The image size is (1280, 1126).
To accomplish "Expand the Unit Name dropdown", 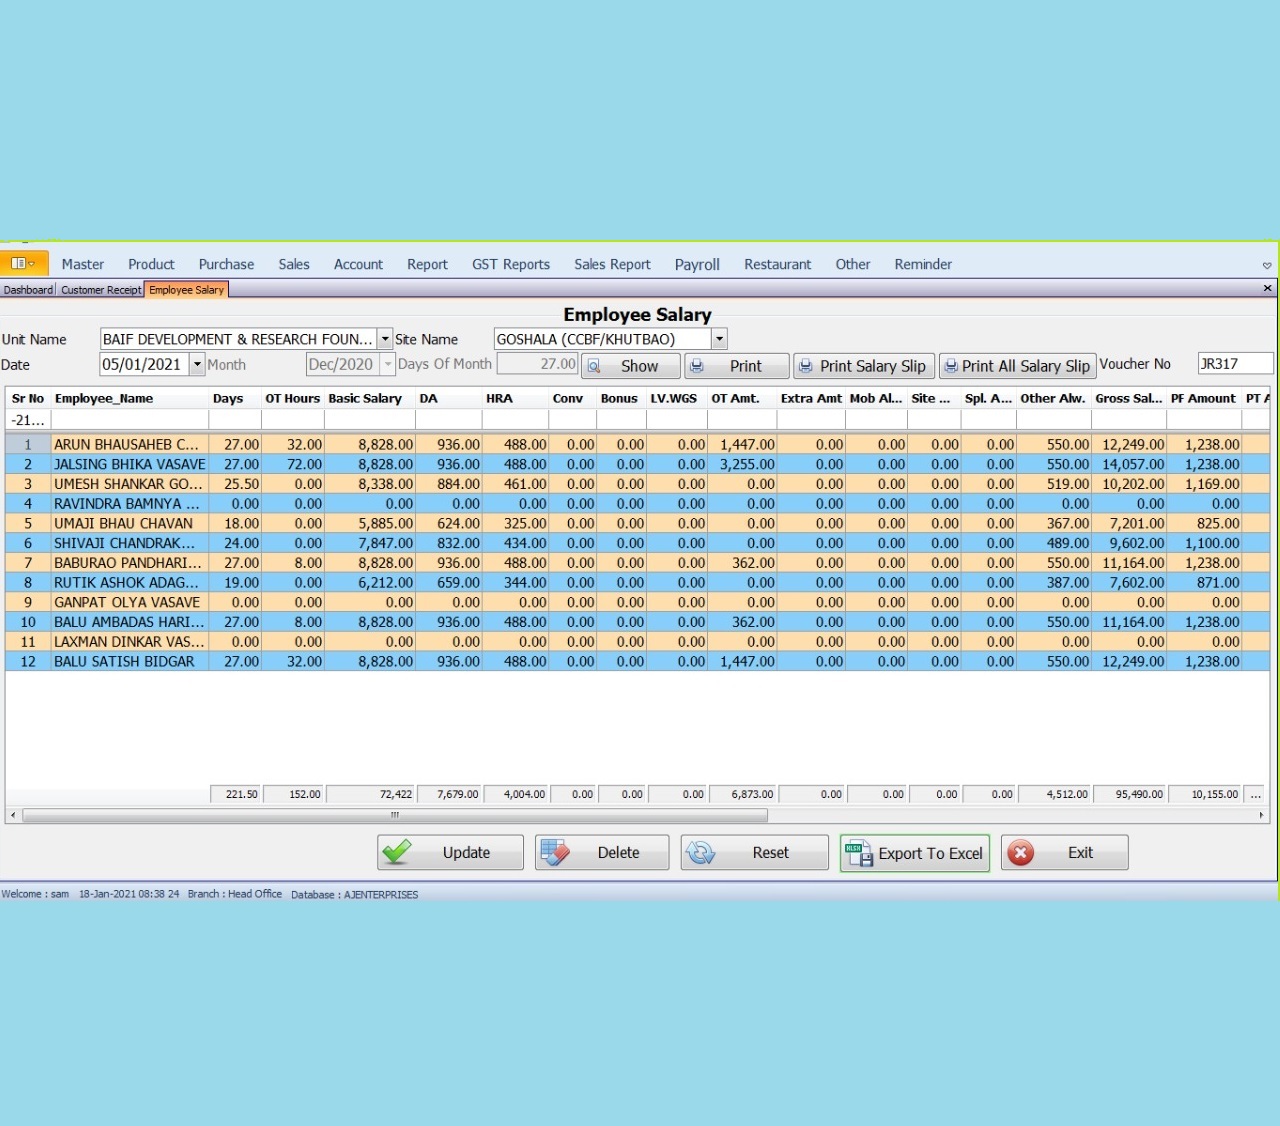I will coord(385,339).
